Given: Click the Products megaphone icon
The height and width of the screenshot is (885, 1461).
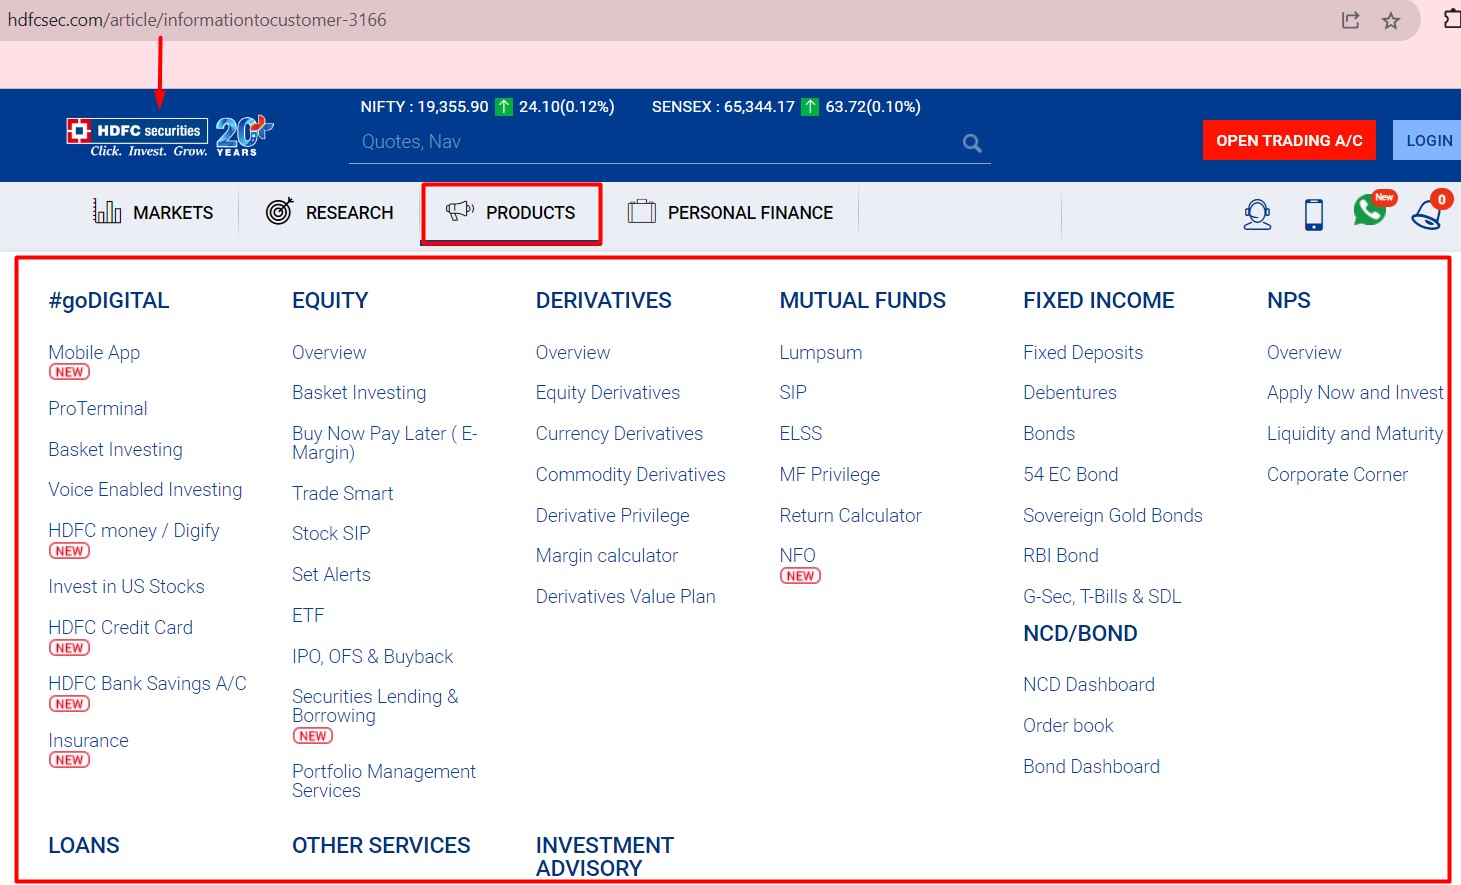Looking at the screenshot, I should pos(460,211).
